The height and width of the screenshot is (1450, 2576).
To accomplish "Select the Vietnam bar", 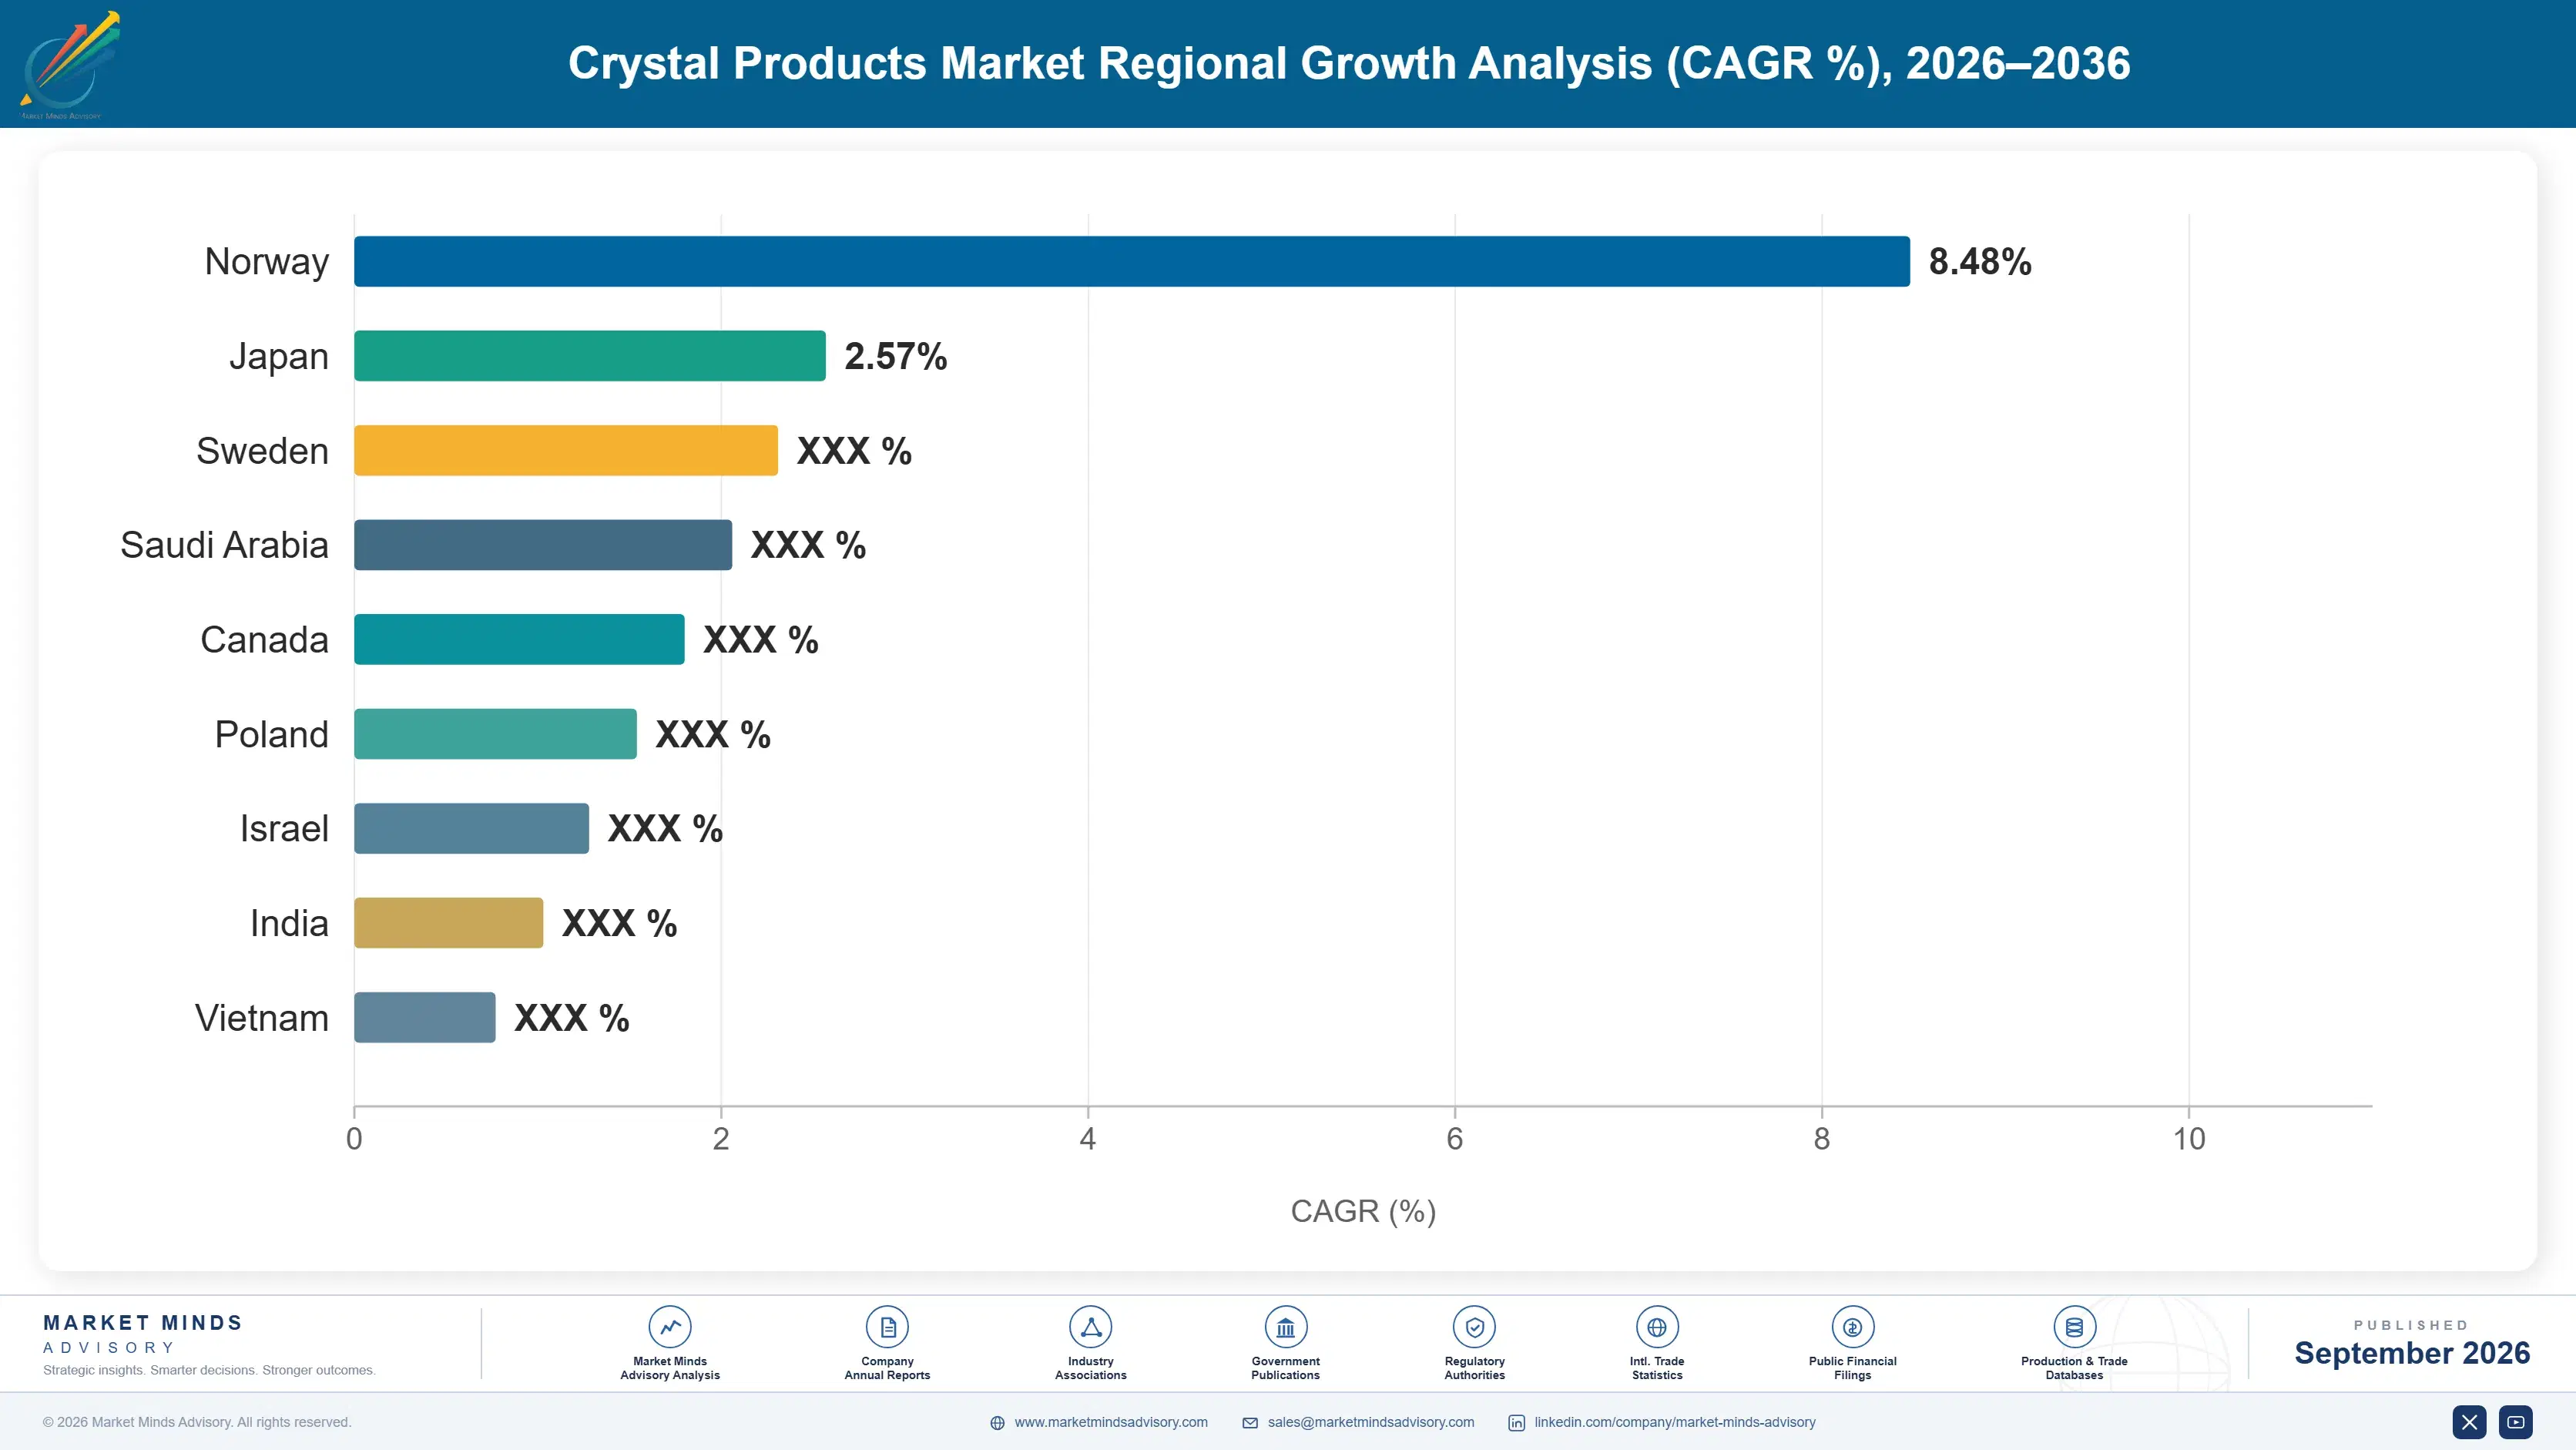I will click(424, 1017).
